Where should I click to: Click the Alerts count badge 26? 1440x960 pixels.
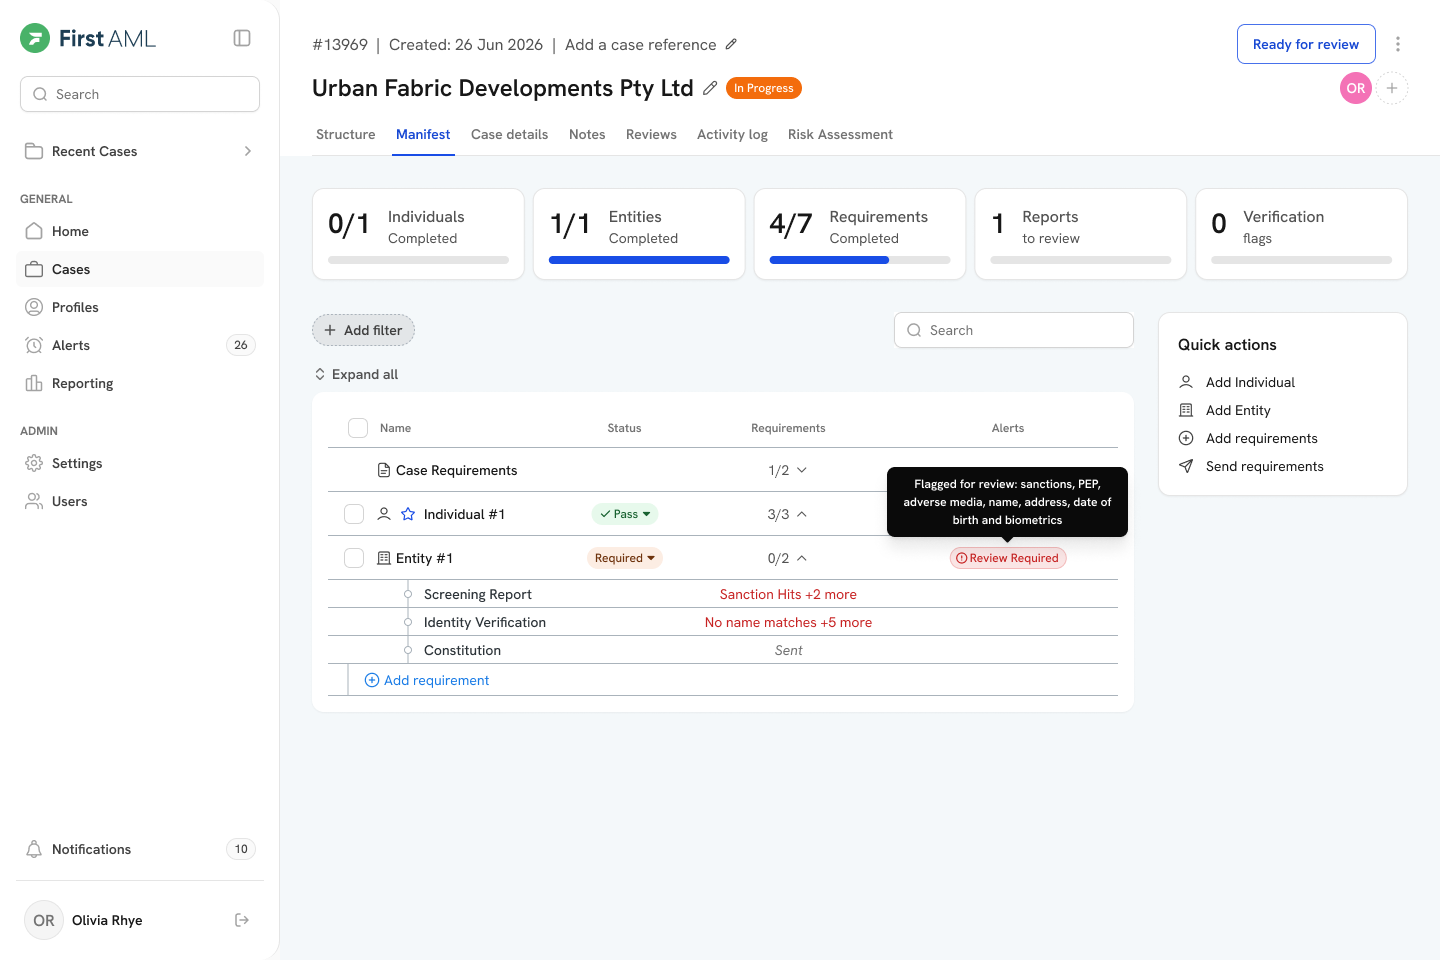pos(241,345)
